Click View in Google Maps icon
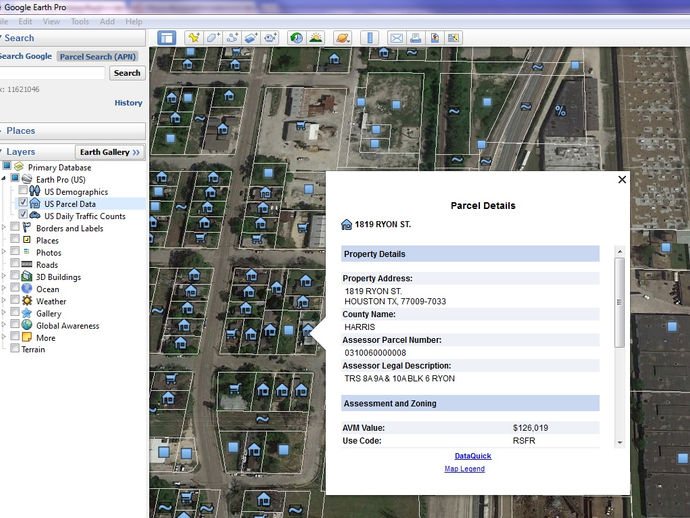 point(453,38)
